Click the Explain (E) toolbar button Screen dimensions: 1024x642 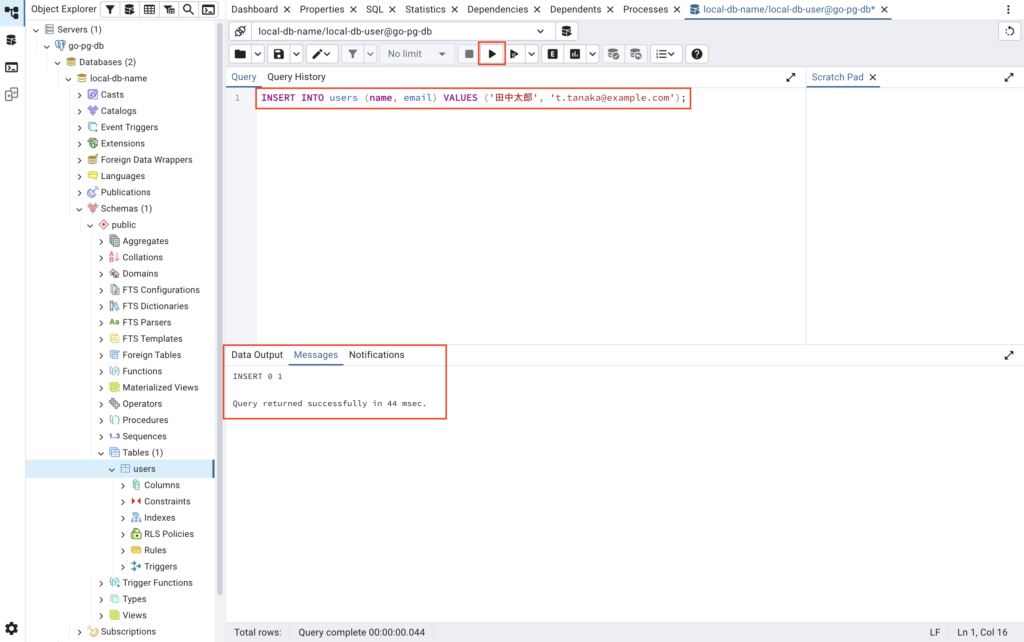552,54
